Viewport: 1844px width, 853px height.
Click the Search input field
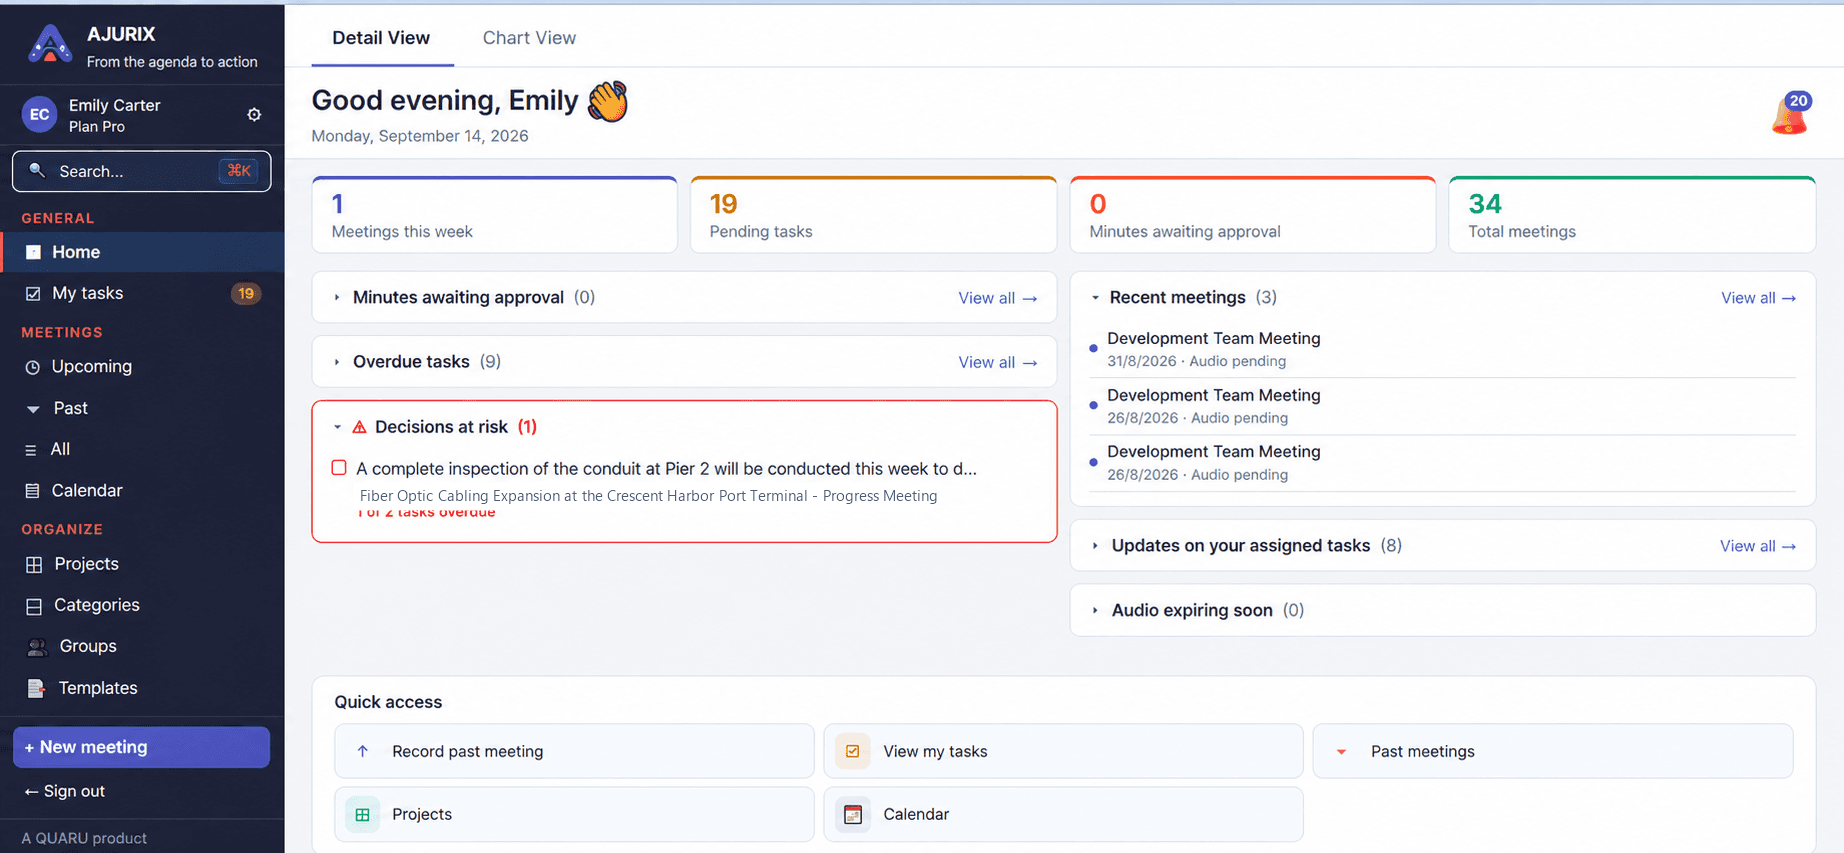[x=141, y=171]
